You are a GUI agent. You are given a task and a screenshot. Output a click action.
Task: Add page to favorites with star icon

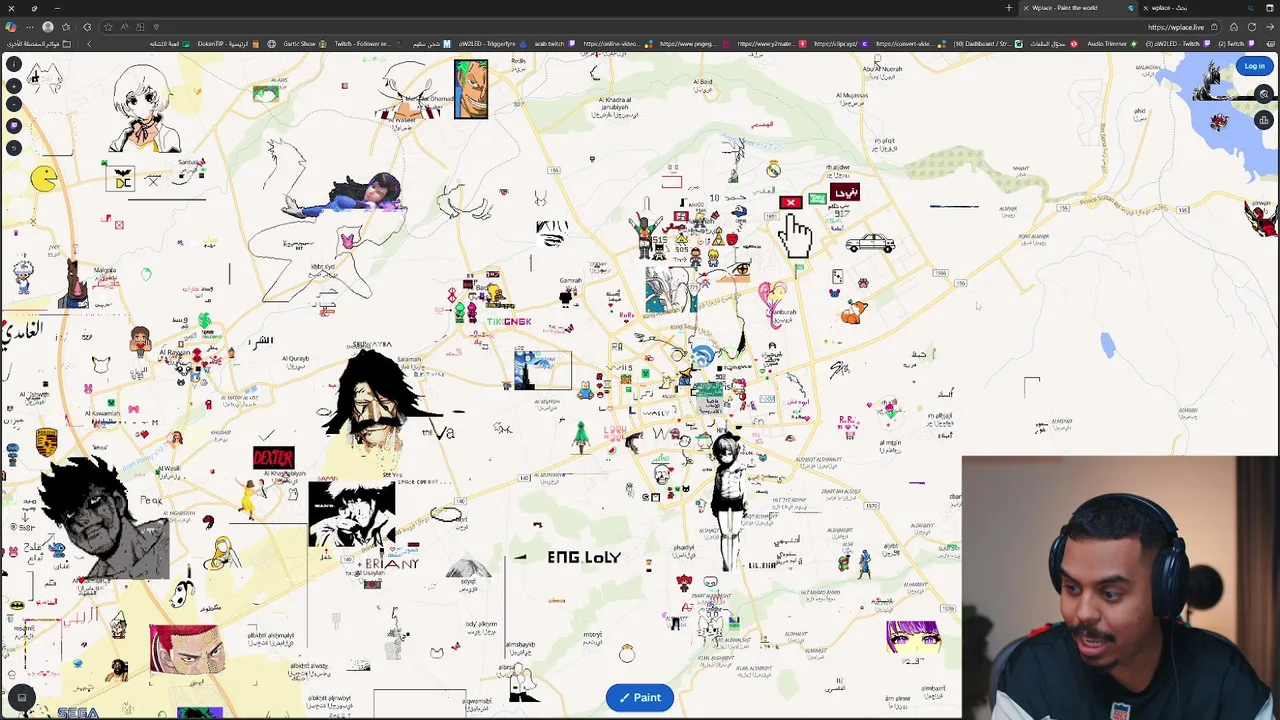(108, 27)
